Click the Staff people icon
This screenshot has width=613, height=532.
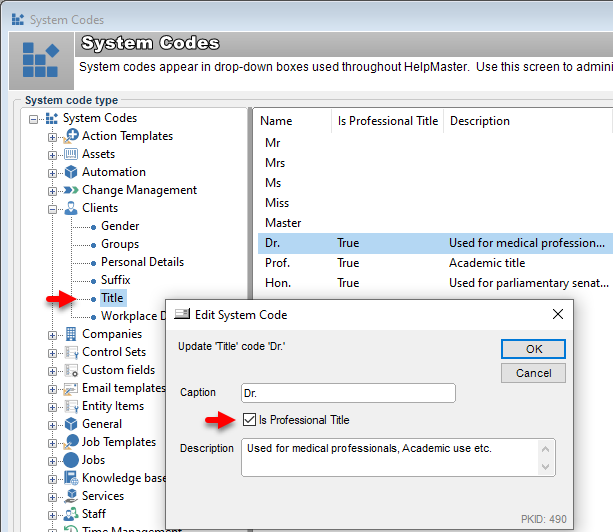(71, 514)
